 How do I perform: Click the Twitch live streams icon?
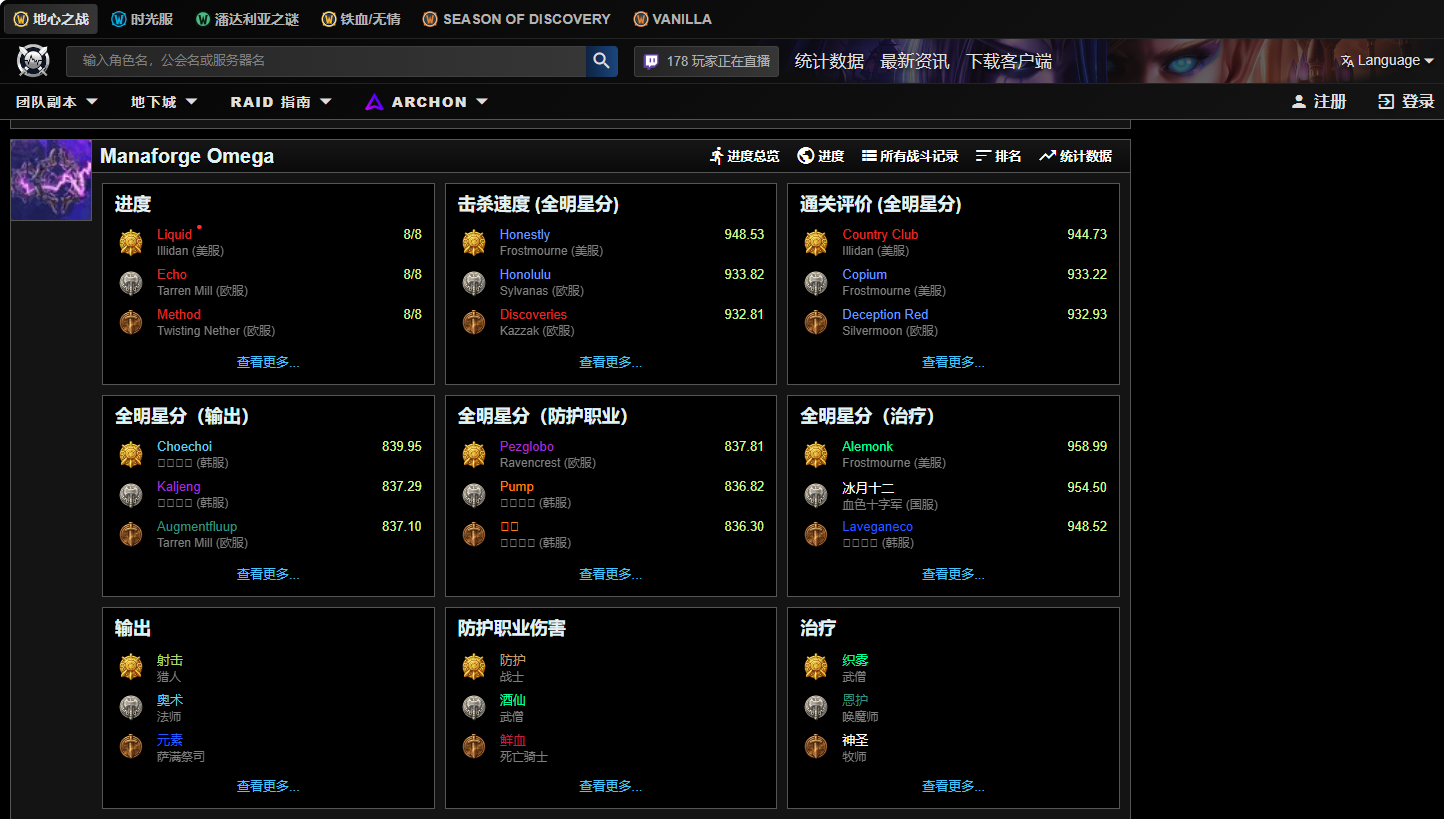pos(651,61)
